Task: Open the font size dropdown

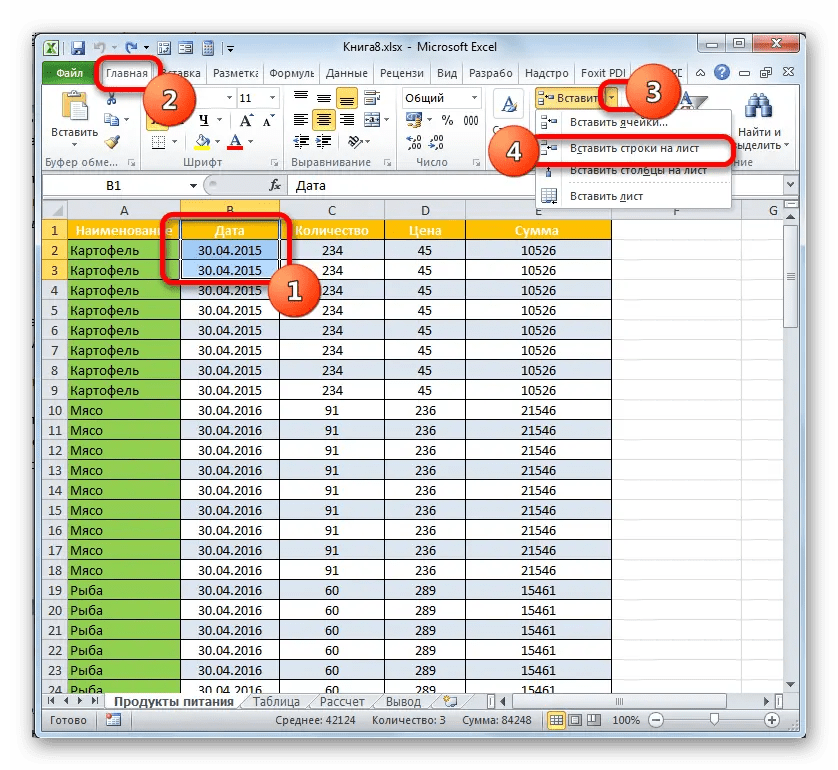Action: [272, 97]
